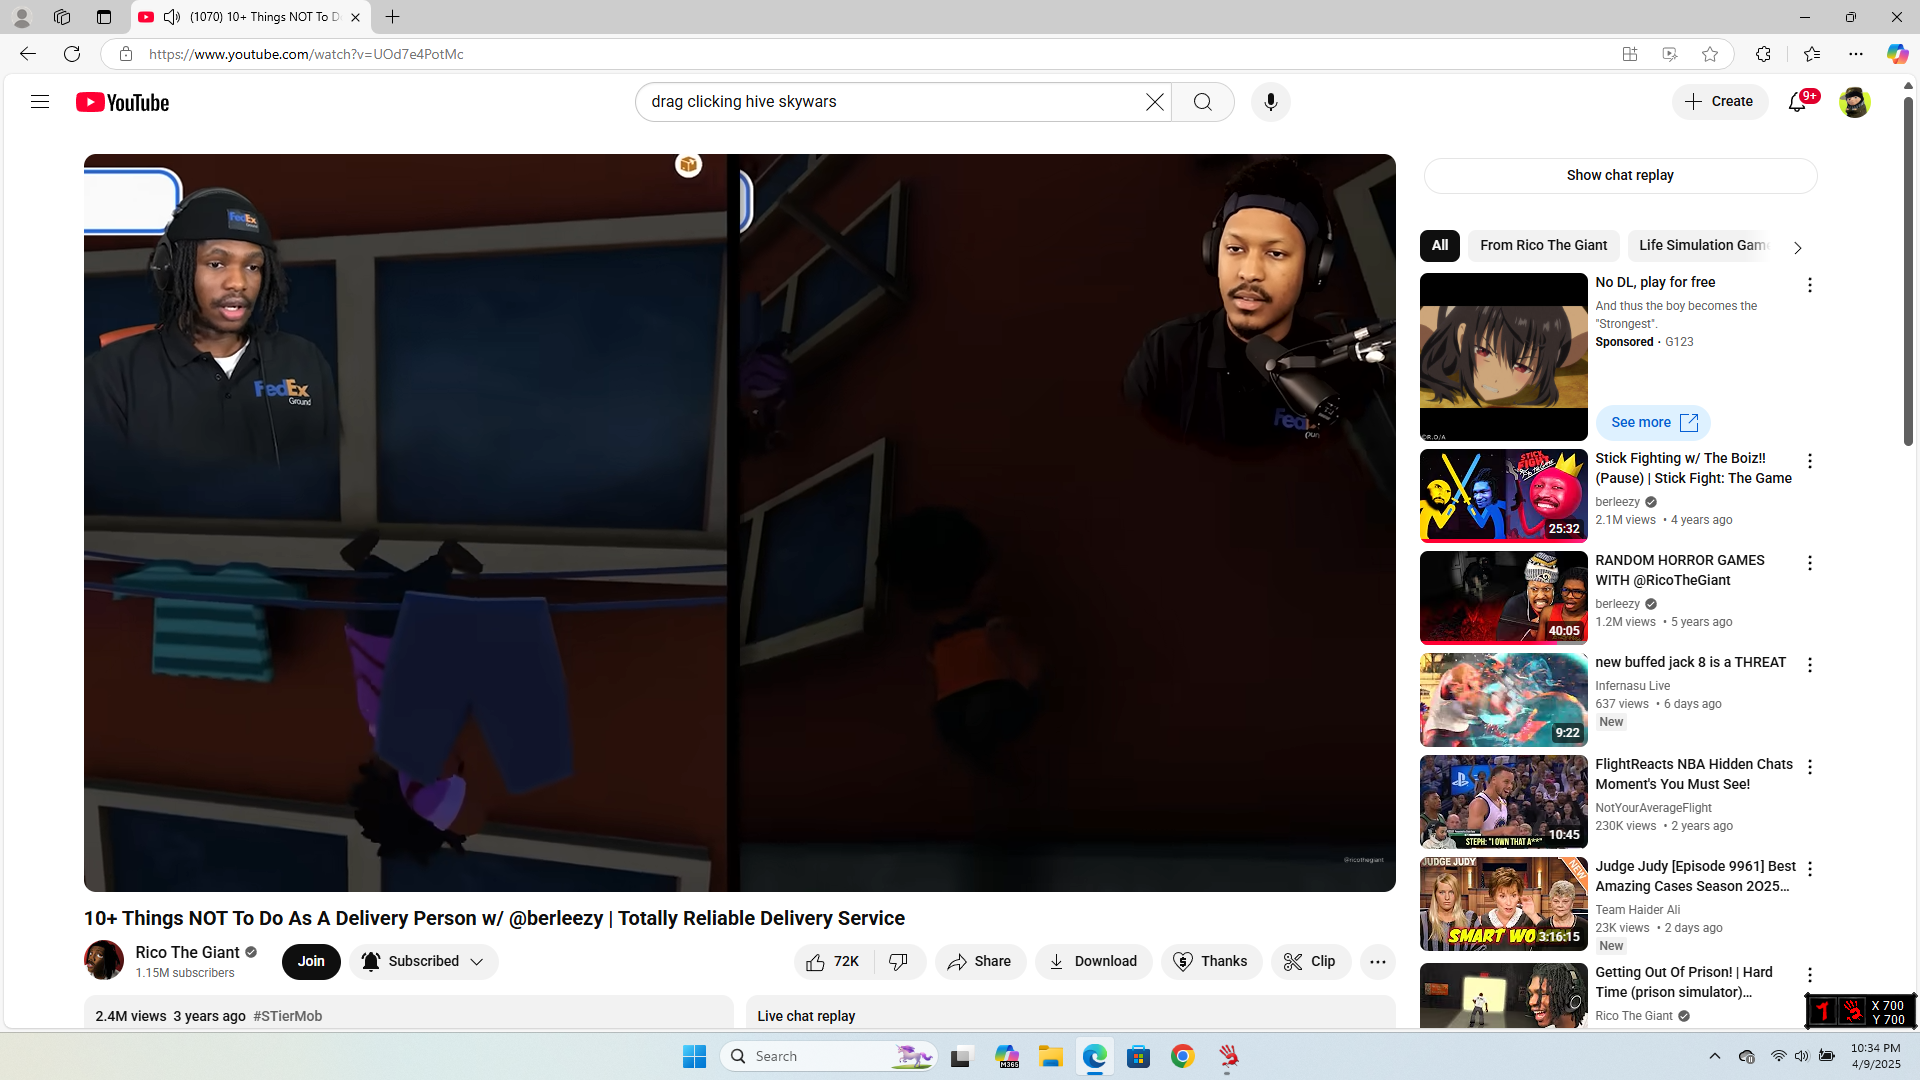Open Windows Start menu
This screenshot has width=1920, height=1080.
coord(694,1056)
